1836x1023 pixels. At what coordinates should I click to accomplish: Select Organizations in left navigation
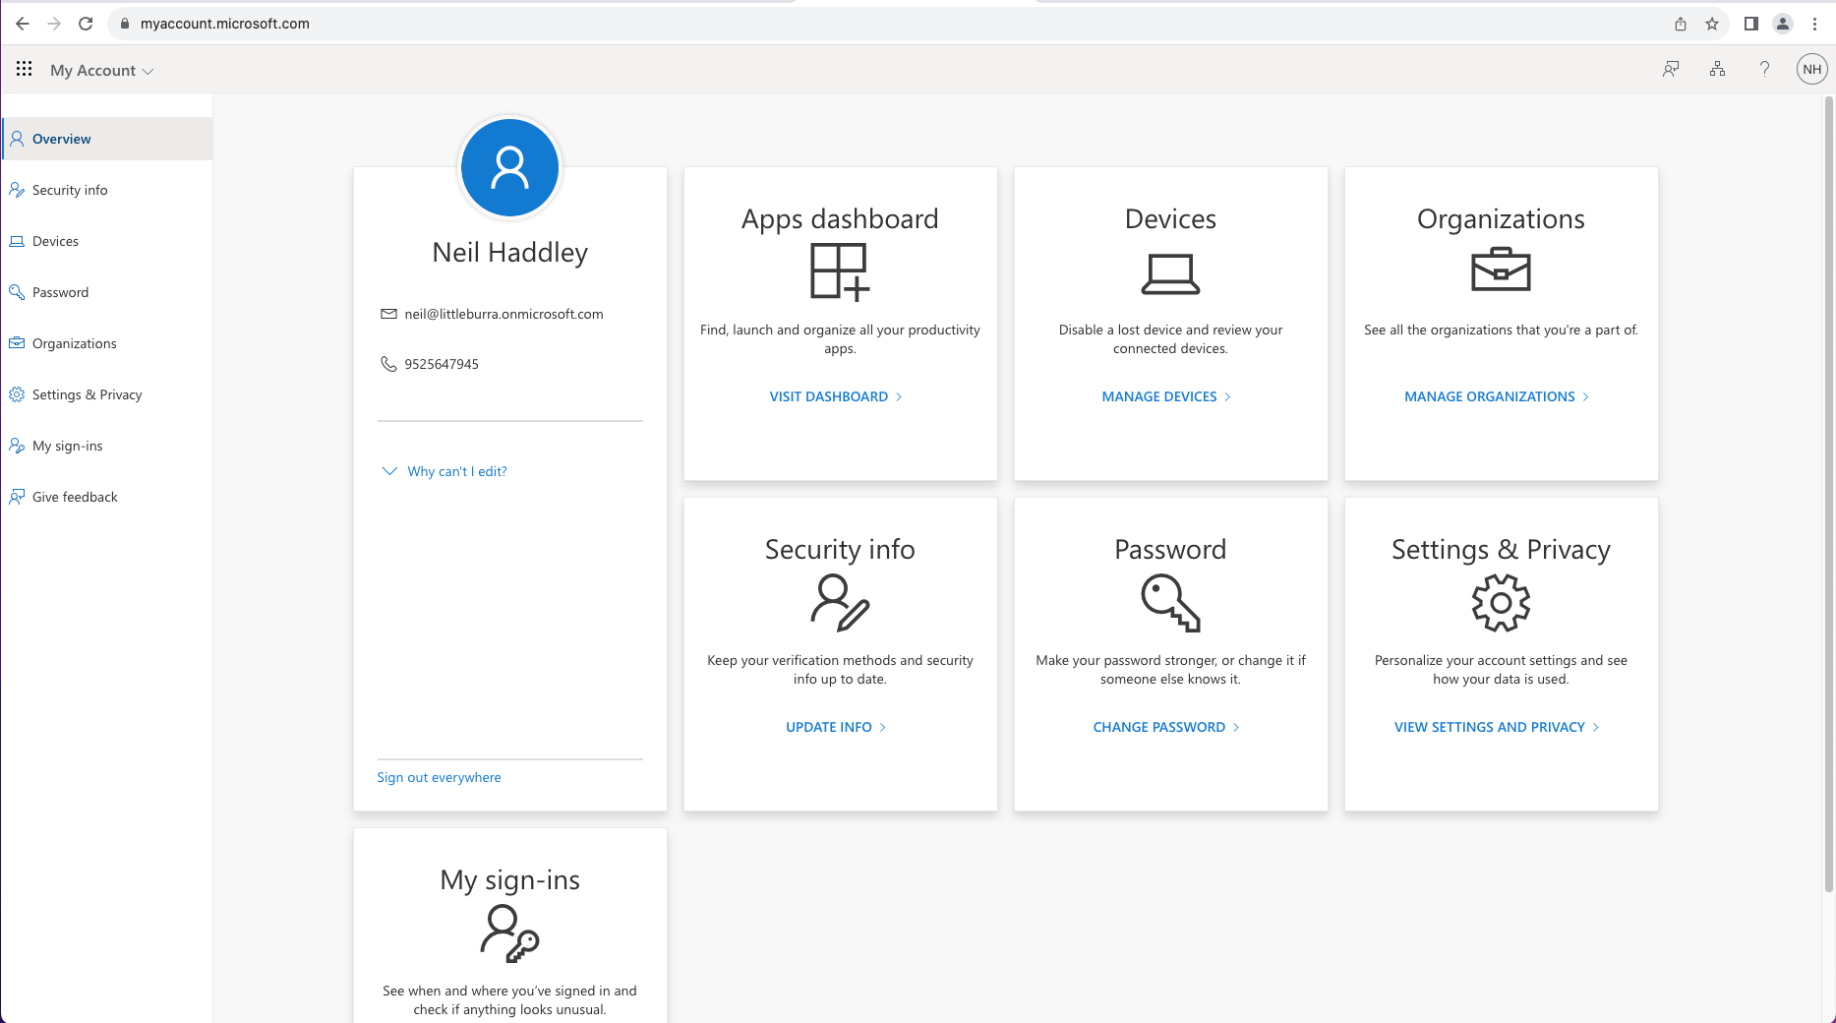coord(74,344)
